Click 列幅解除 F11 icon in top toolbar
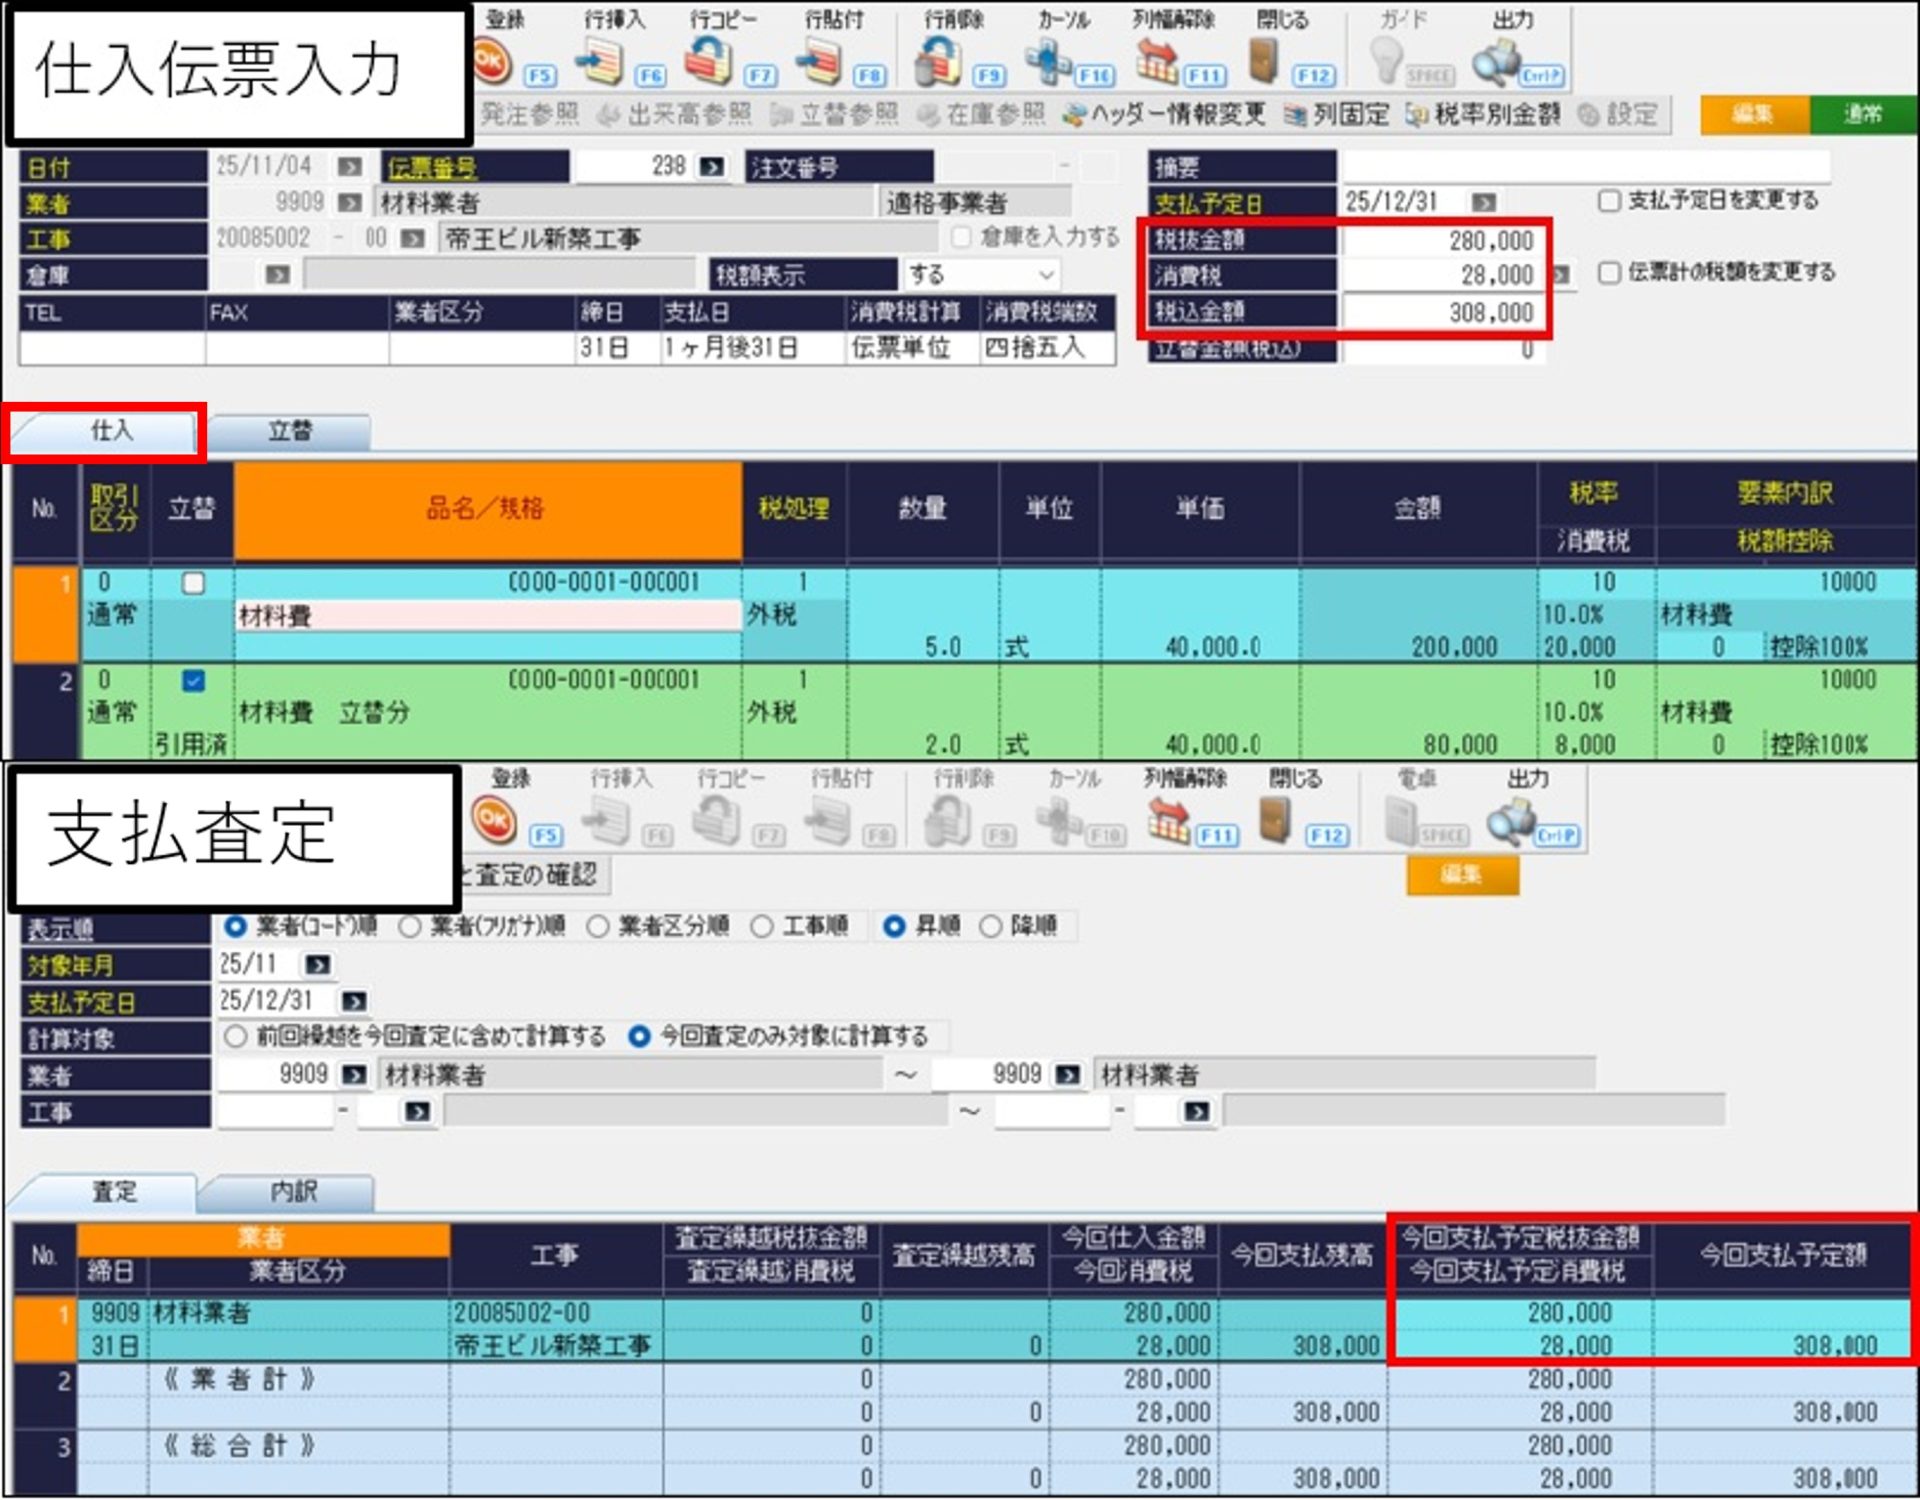The image size is (1920, 1500). pos(1158,62)
